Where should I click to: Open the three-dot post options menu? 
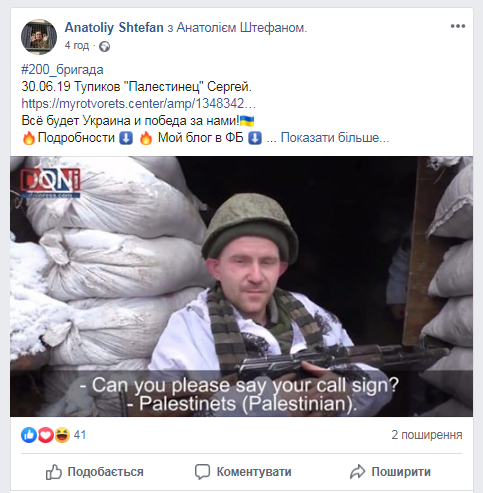(458, 26)
